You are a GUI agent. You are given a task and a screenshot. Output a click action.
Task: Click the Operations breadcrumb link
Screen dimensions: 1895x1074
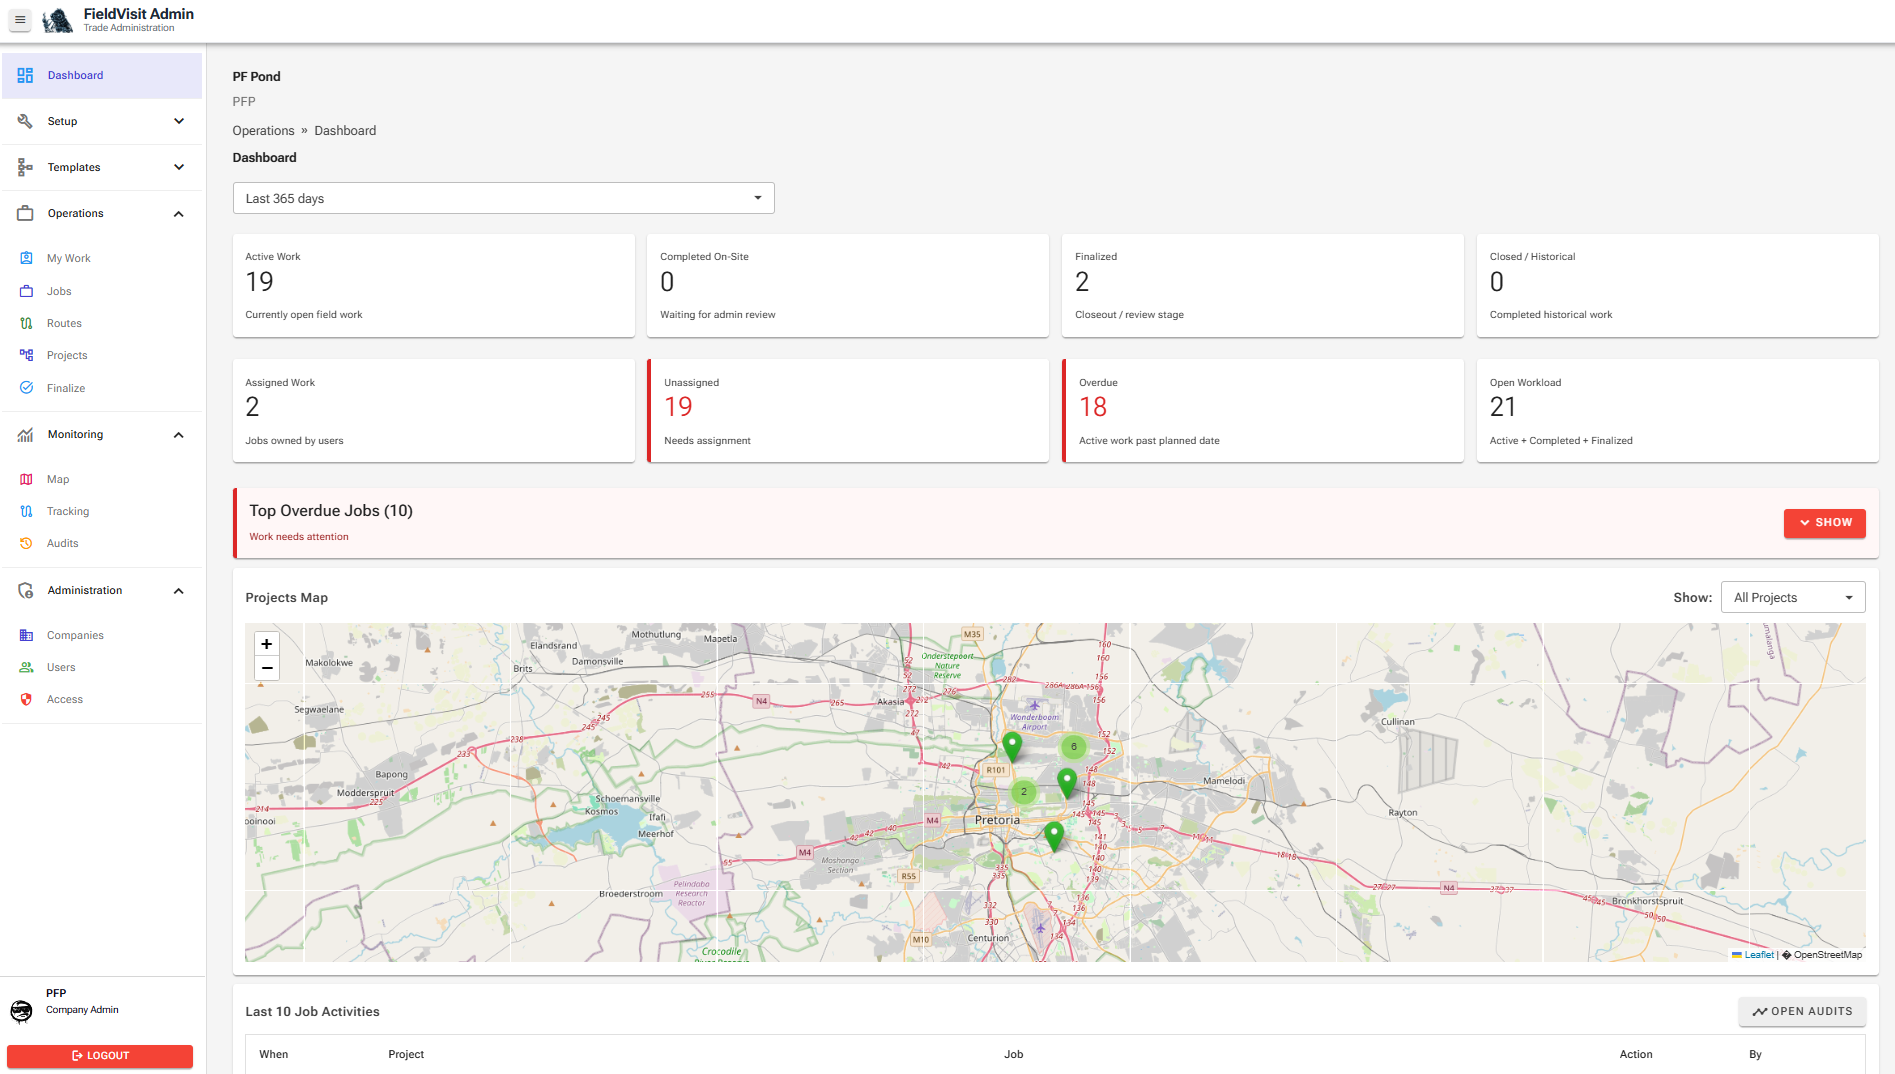[x=263, y=130]
